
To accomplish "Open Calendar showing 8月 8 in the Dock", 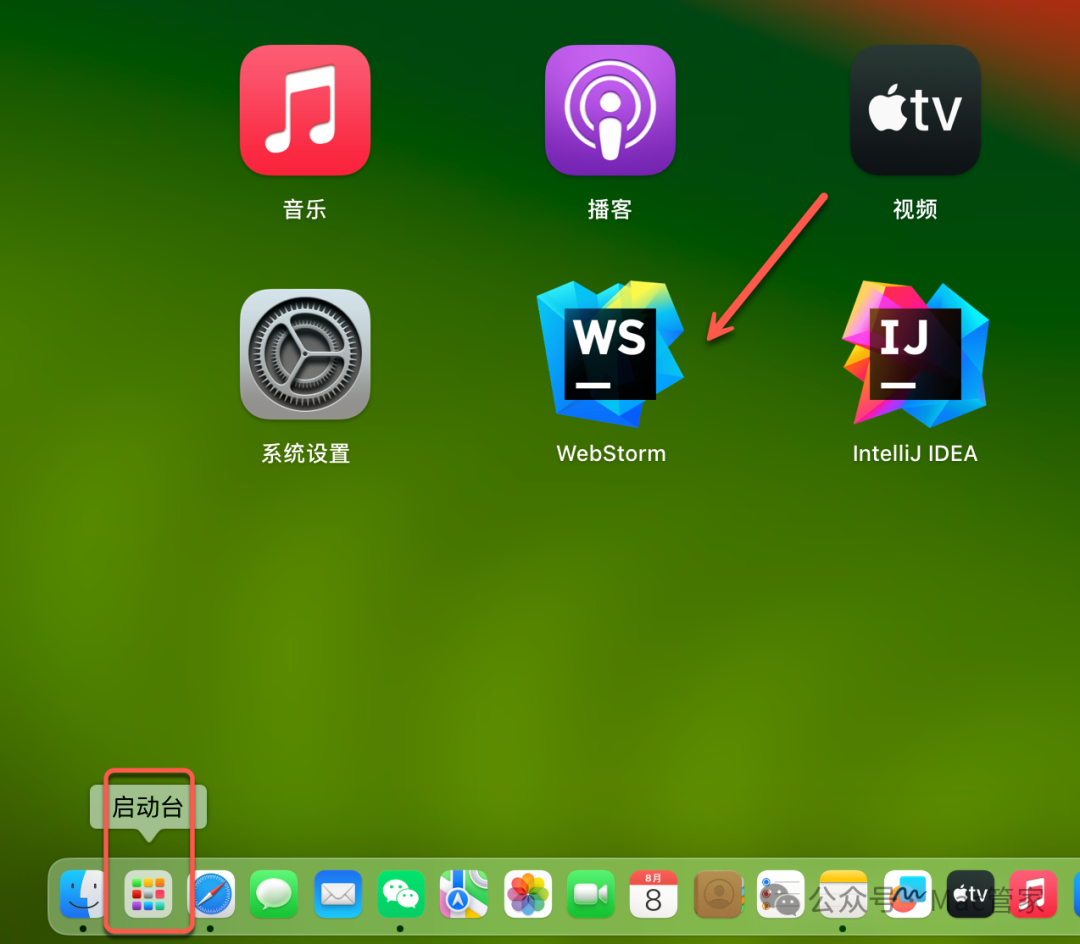I will [654, 894].
